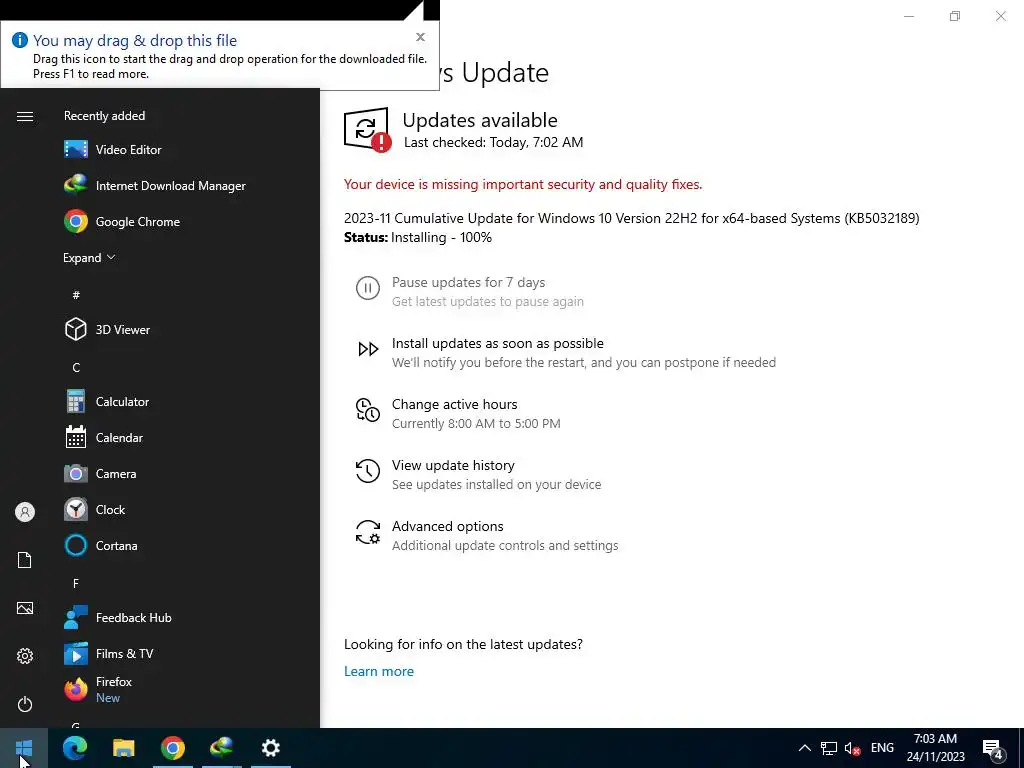The width and height of the screenshot is (1024, 768).
Task: Switch to Google Chrome on the taskbar
Action: (x=172, y=748)
